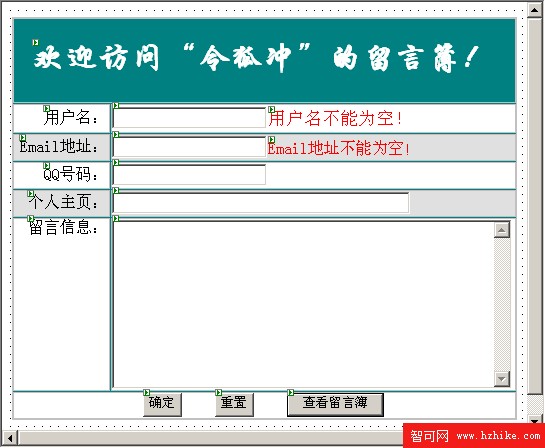The height and width of the screenshot is (448, 545).
Task: Click the control glyph on QQ号码 textbox
Action: point(116,163)
